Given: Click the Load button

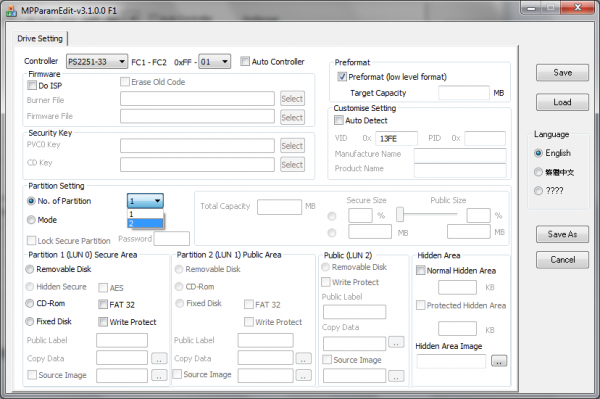Looking at the screenshot, I should tap(562, 102).
